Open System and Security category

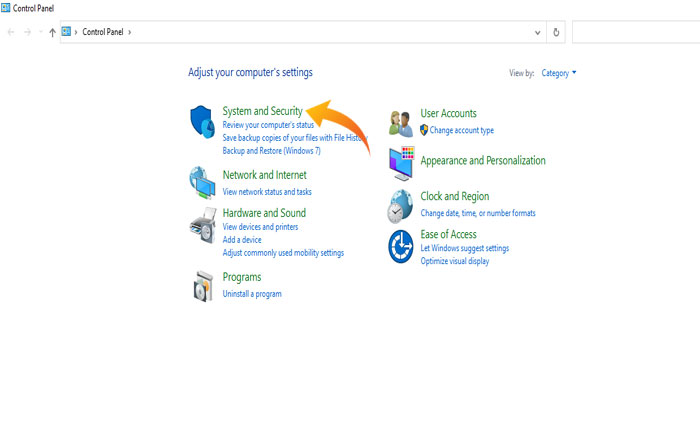pos(262,112)
